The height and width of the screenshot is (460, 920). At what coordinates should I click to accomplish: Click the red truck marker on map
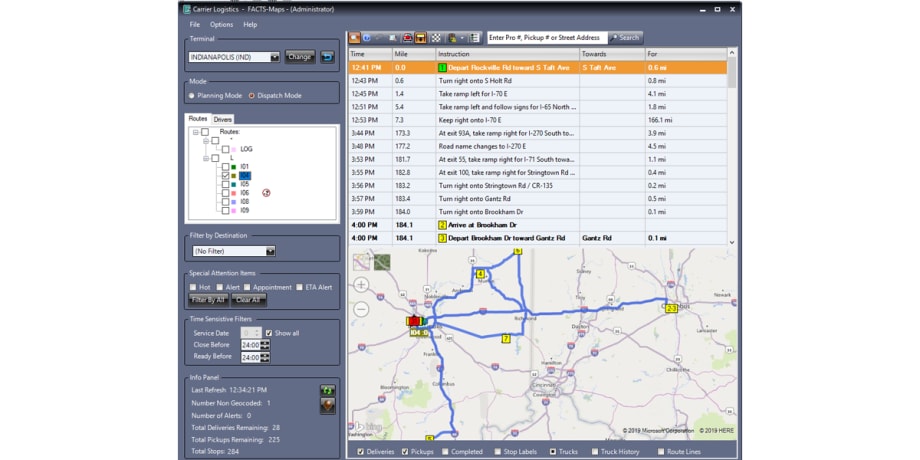[414, 322]
